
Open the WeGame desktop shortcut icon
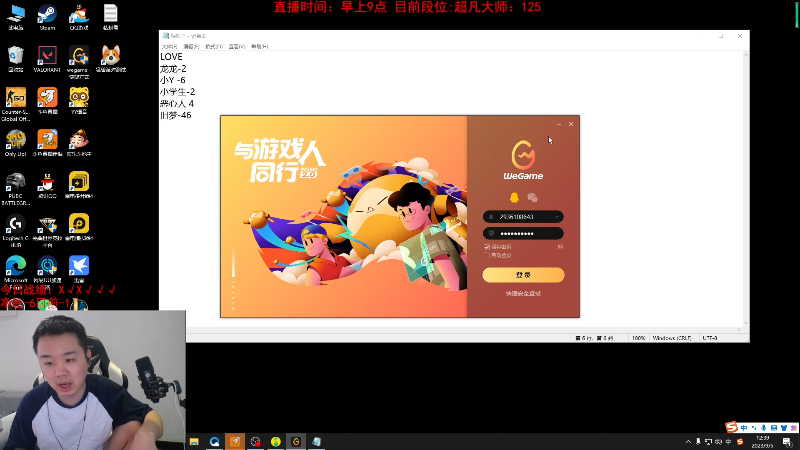[79, 61]
